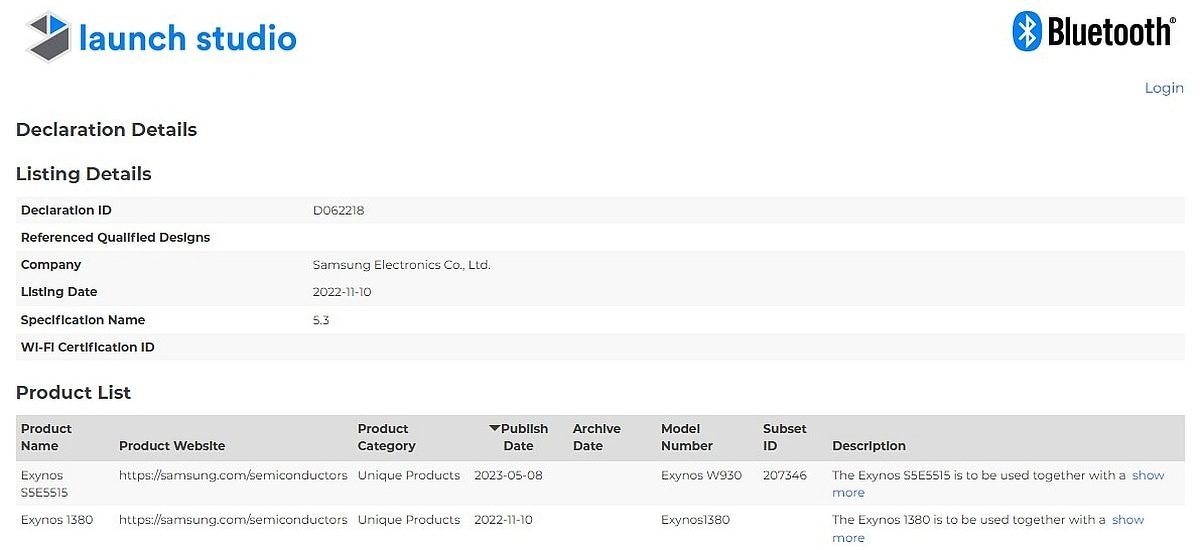
Task: Sort by the Description column header
Action: pos(869,446)
